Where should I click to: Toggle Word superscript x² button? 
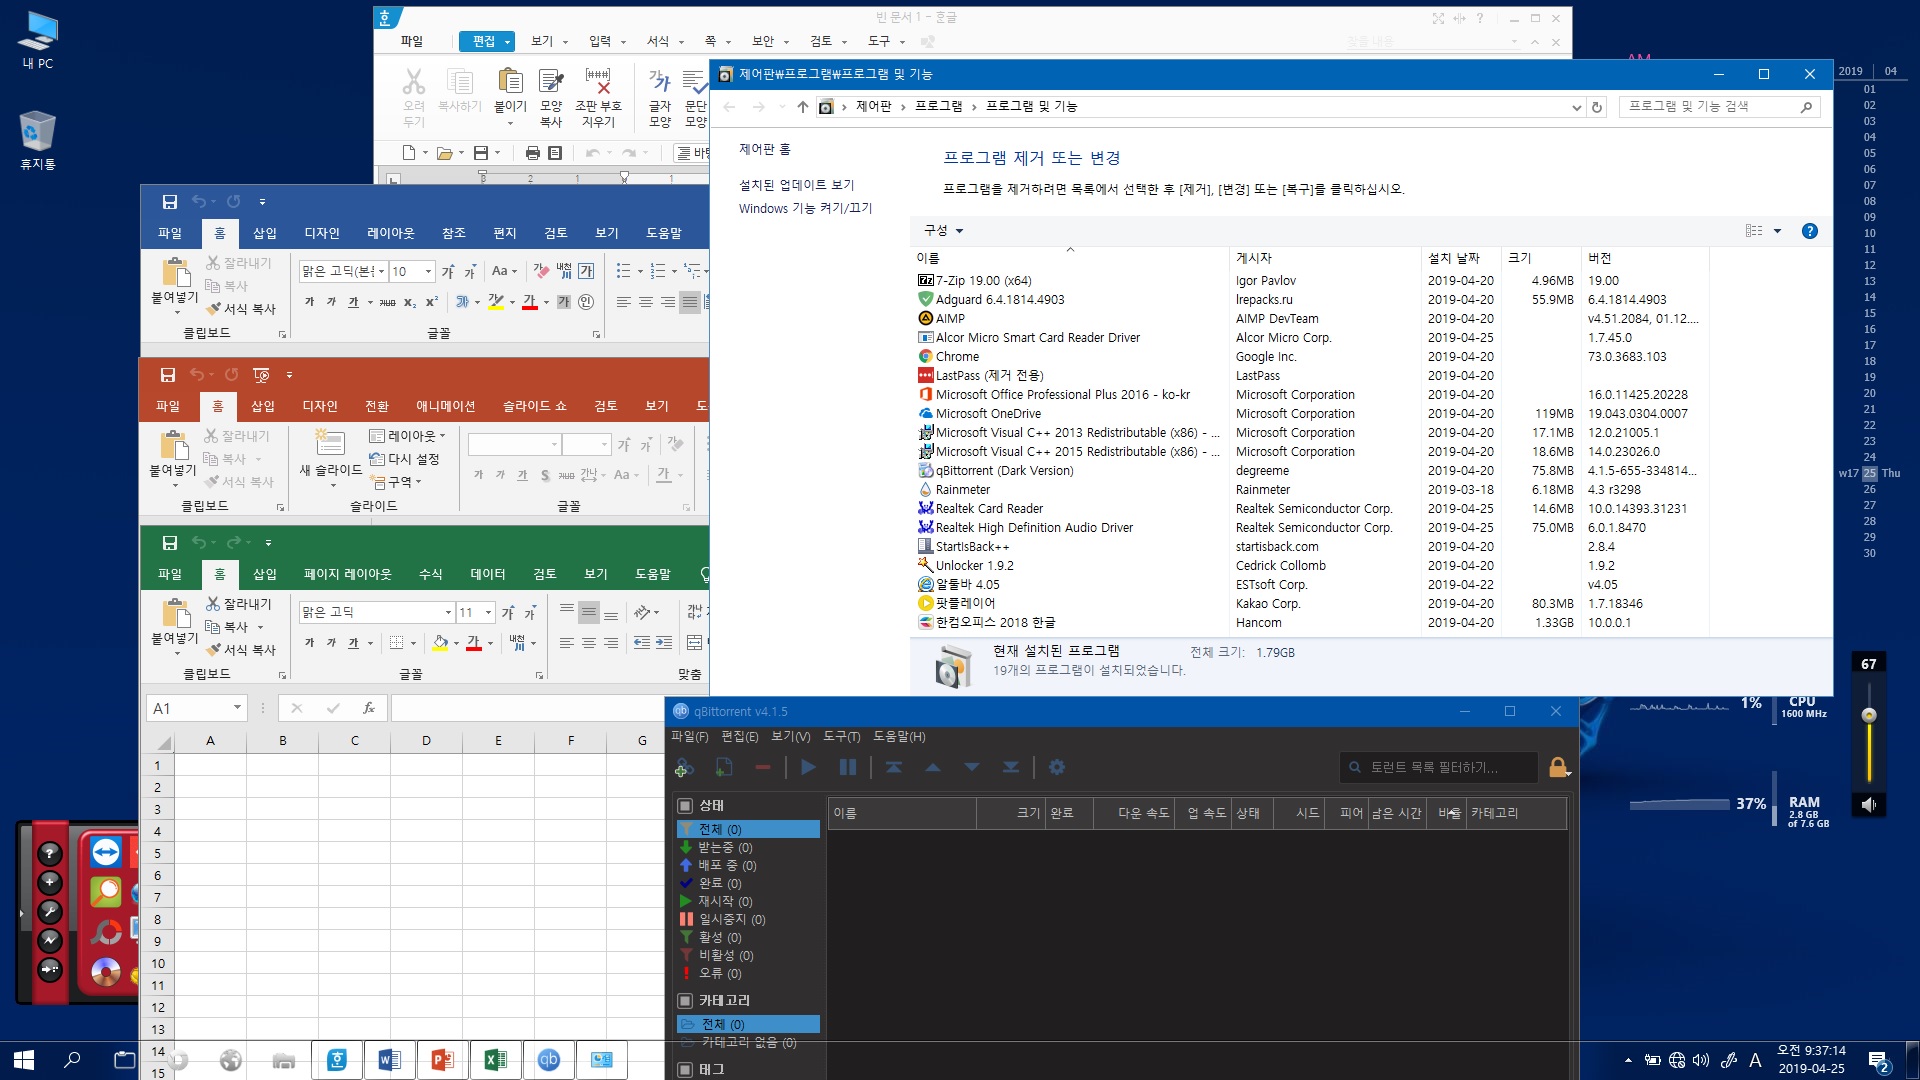[x=432, y=302]
